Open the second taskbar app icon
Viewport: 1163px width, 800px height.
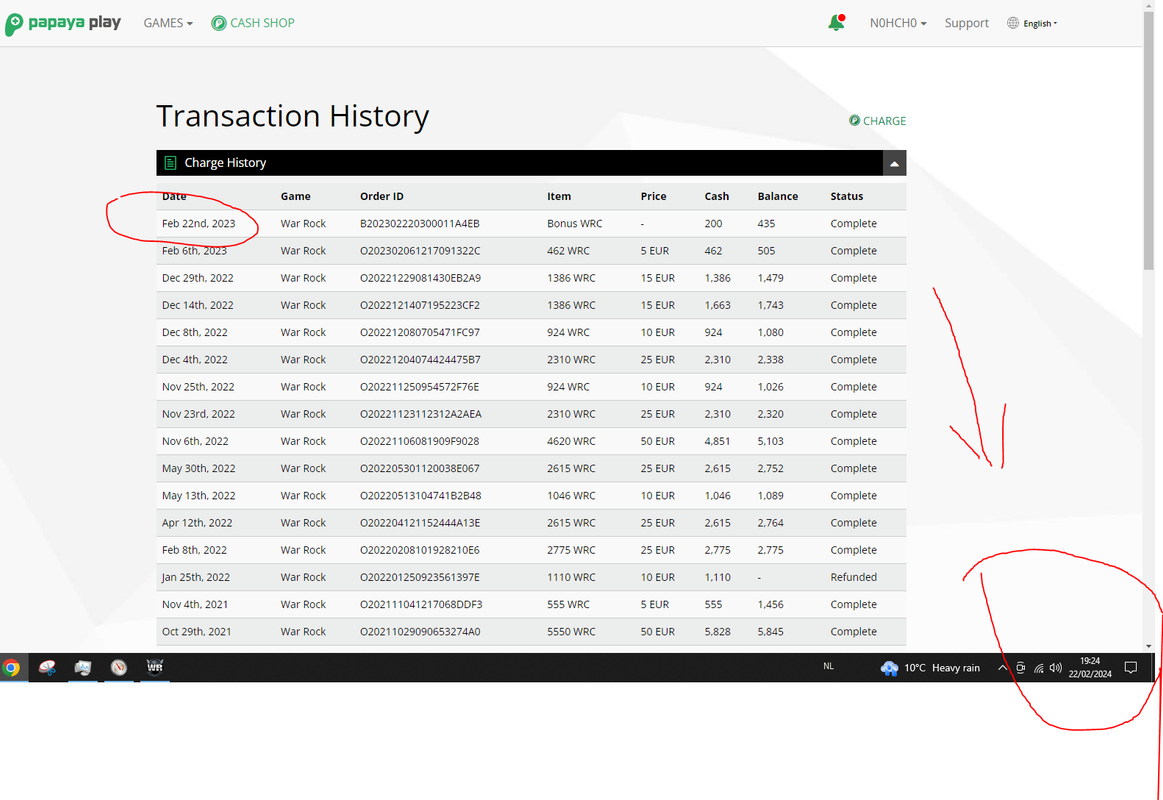[x=47, y=667]
